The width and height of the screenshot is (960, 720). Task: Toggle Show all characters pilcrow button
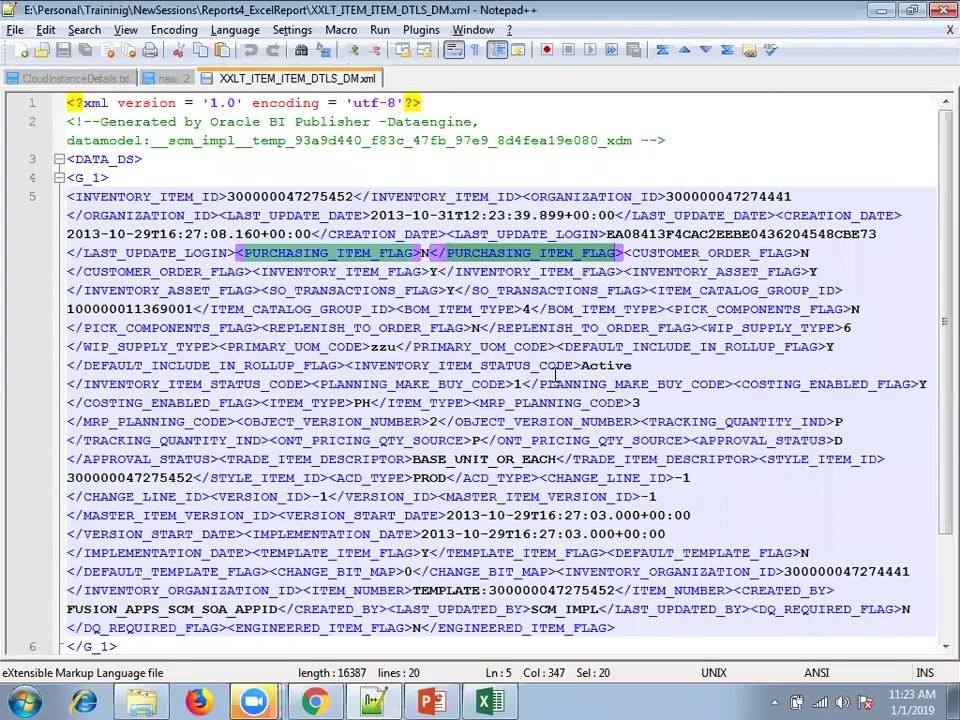pyautogui.click(x=475, y=50)
